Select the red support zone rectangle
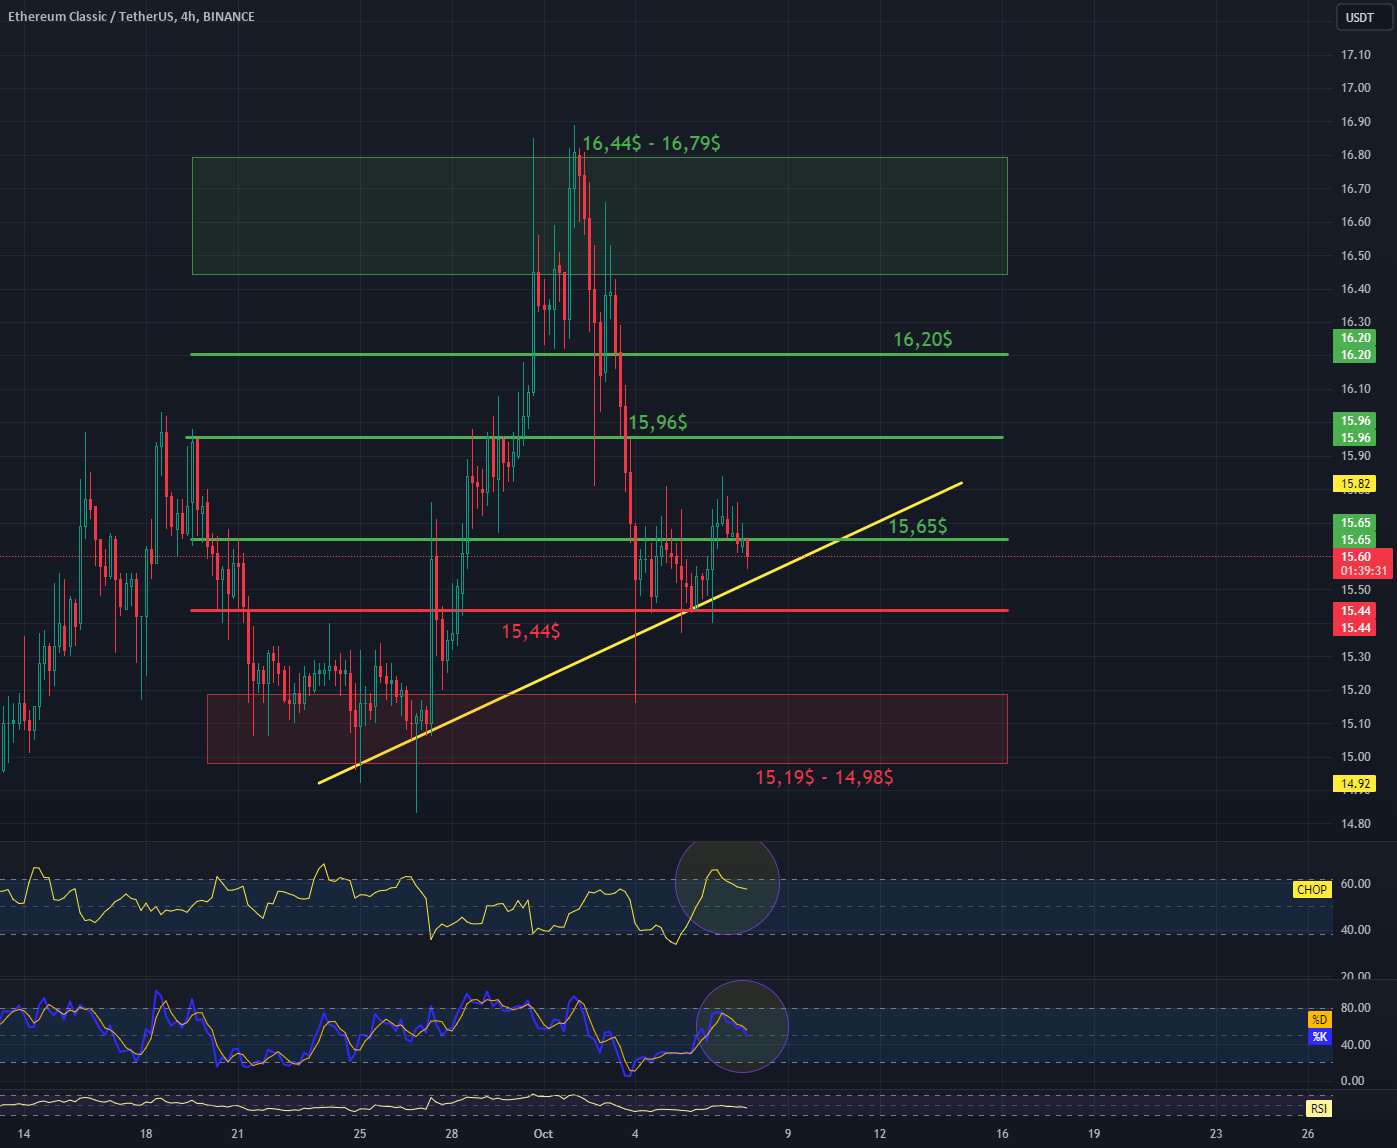1397x1148 pixels. [607, 728]
